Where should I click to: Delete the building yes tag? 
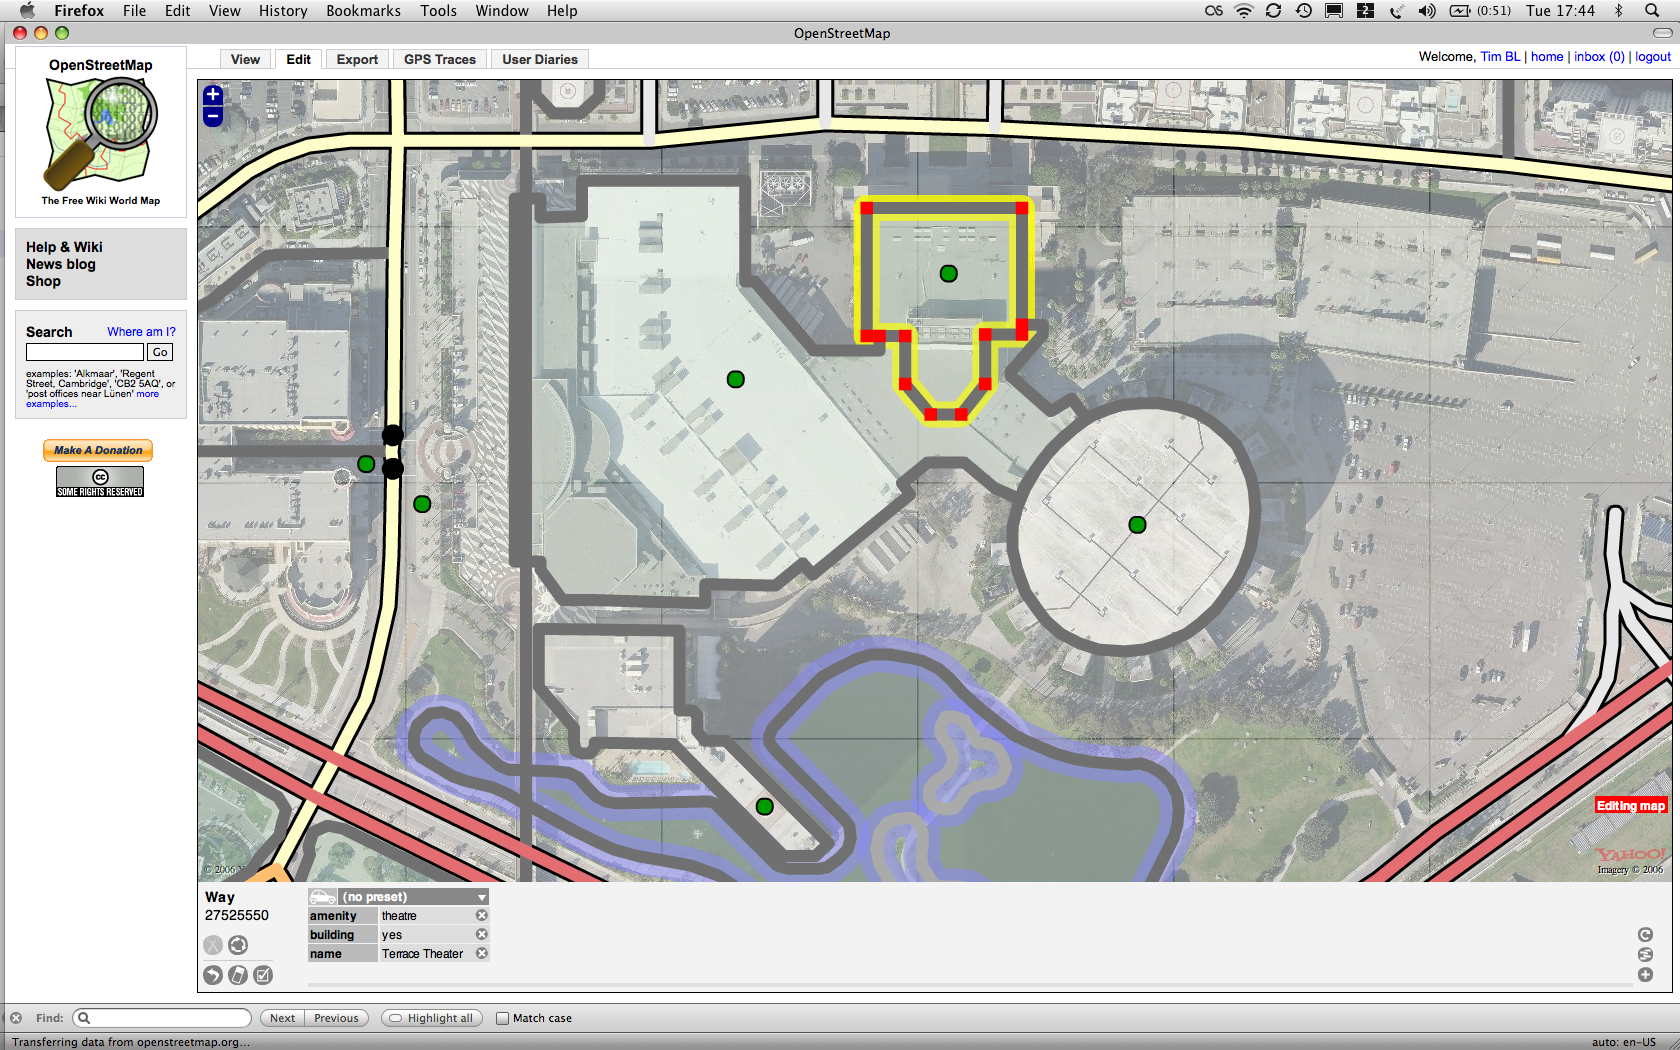click(x=482, y=935)
